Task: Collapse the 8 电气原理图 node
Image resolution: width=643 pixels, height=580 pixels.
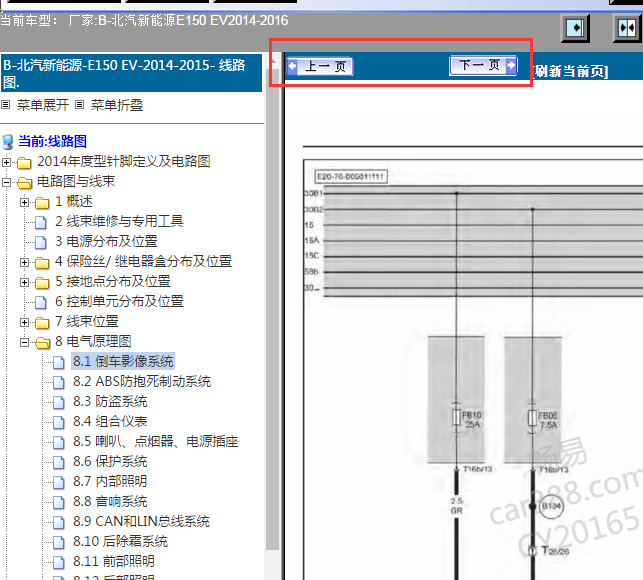Action: pyautogui.click(x=24, y=343)
